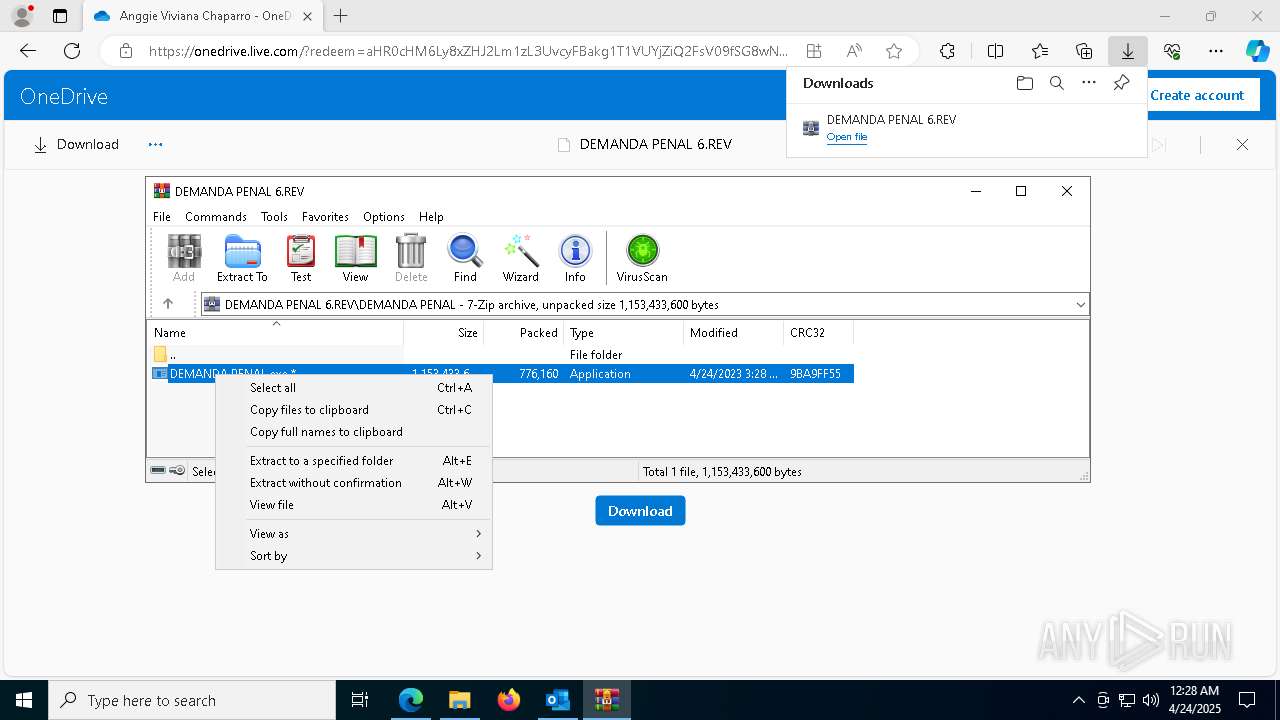Select the parent folder '..' row

coord(500,354)
